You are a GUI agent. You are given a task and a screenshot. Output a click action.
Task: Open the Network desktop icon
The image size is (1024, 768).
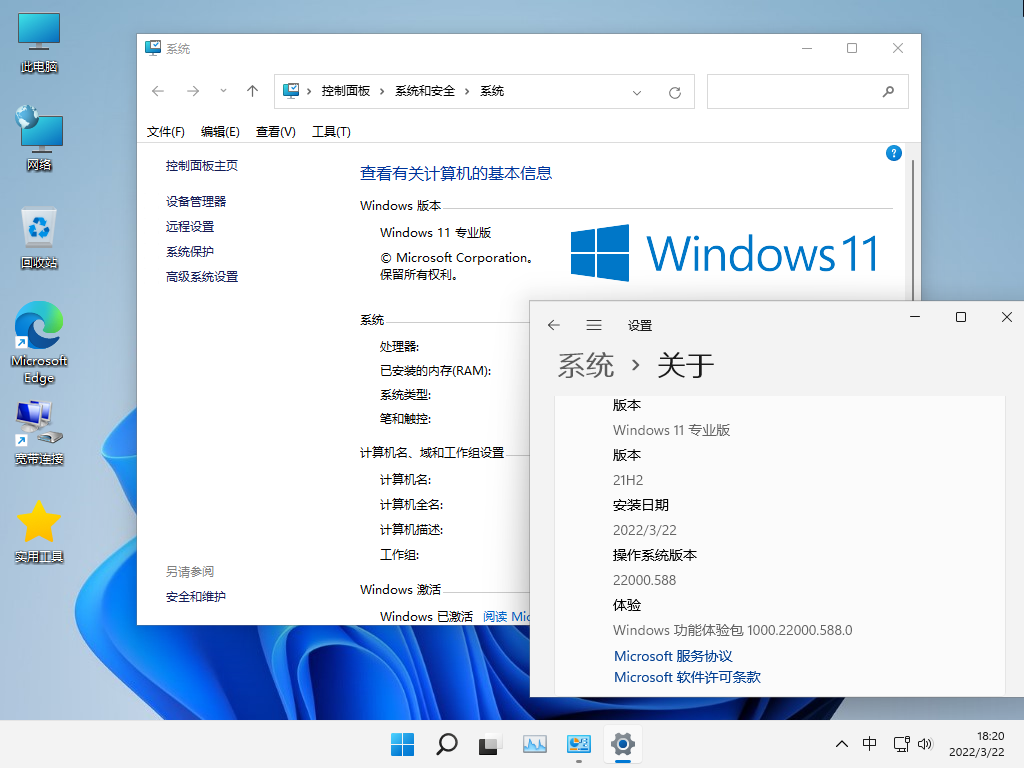39,138
